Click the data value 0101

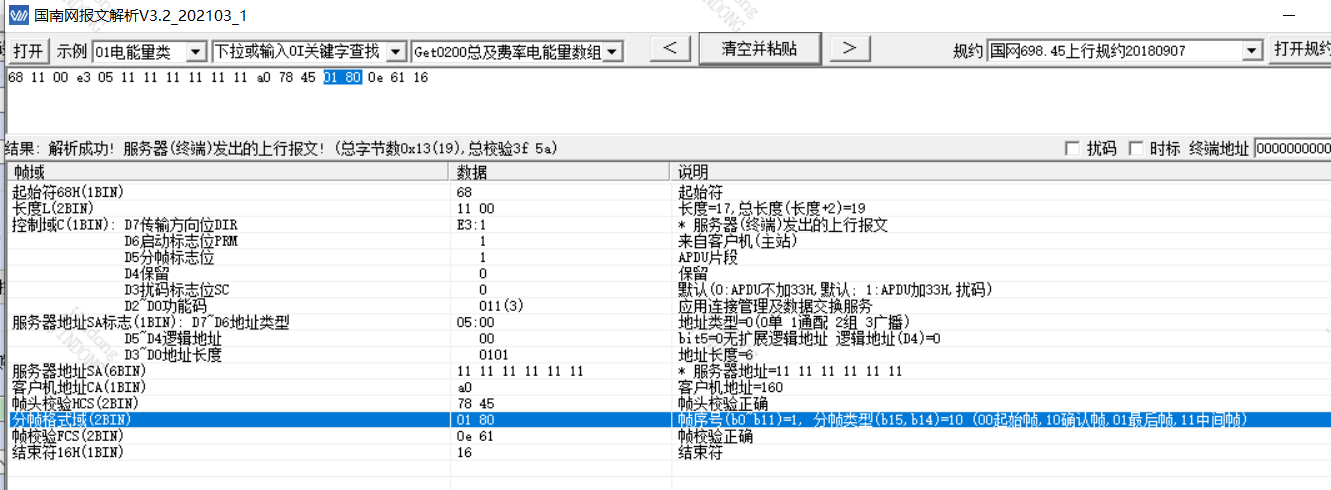[493, 354]
